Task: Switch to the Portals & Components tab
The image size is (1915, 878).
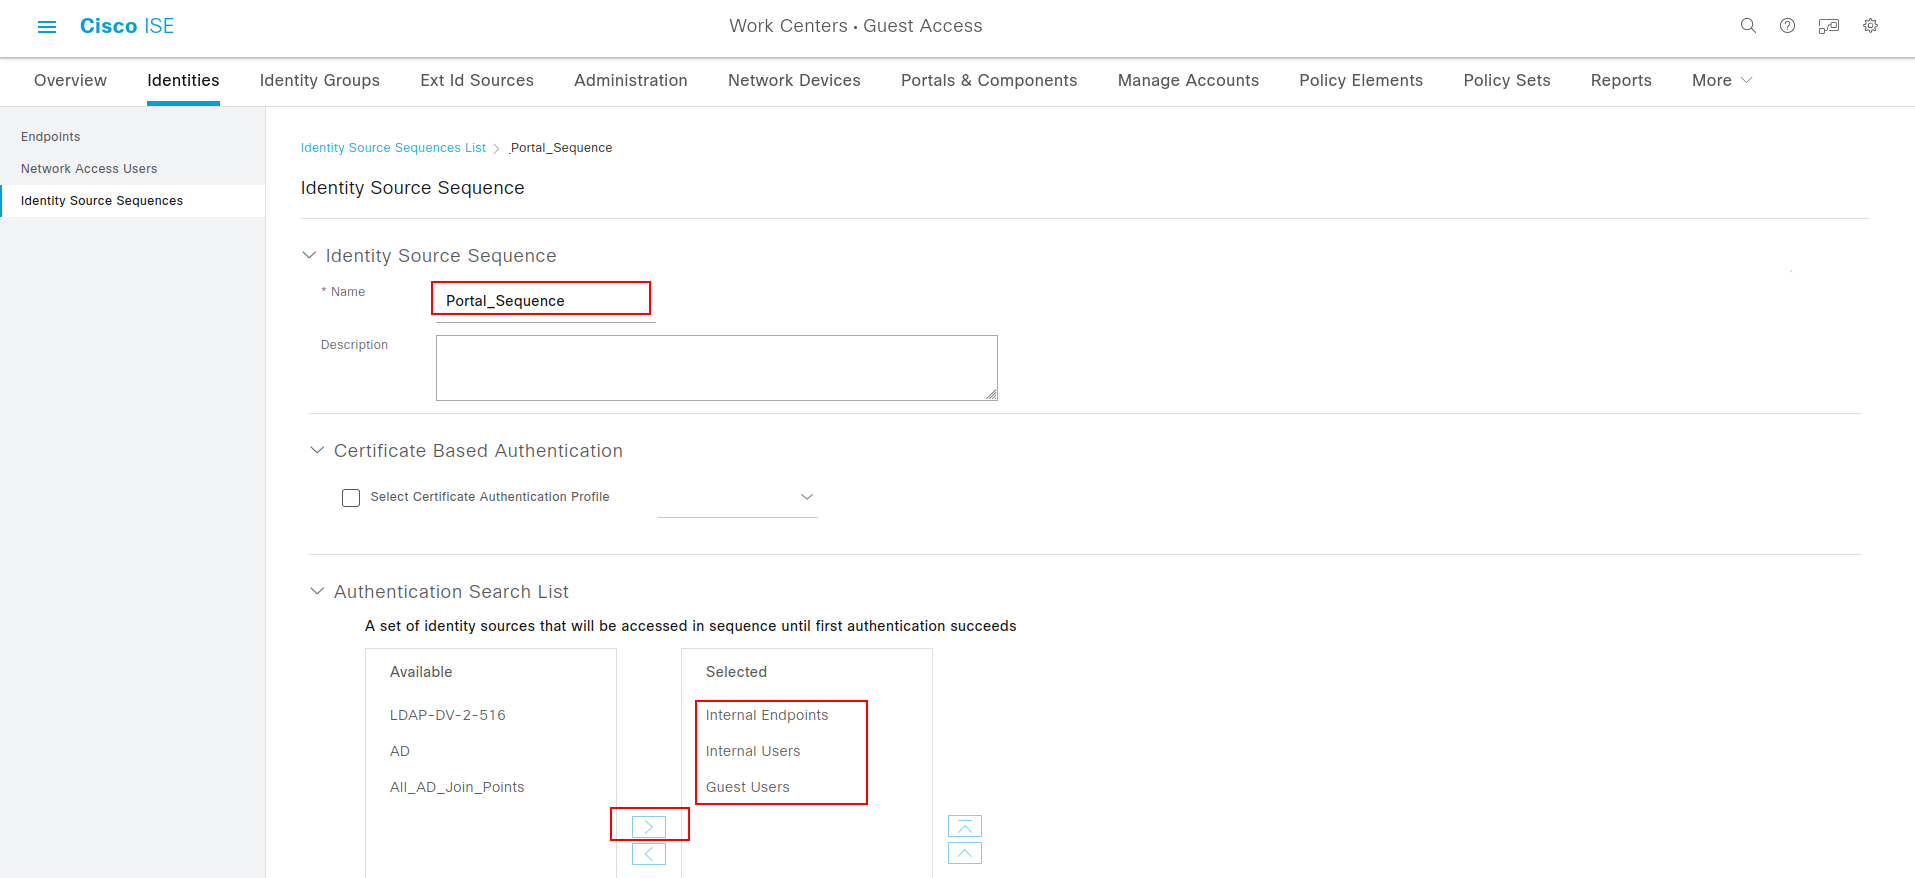Action: [988, 81]
